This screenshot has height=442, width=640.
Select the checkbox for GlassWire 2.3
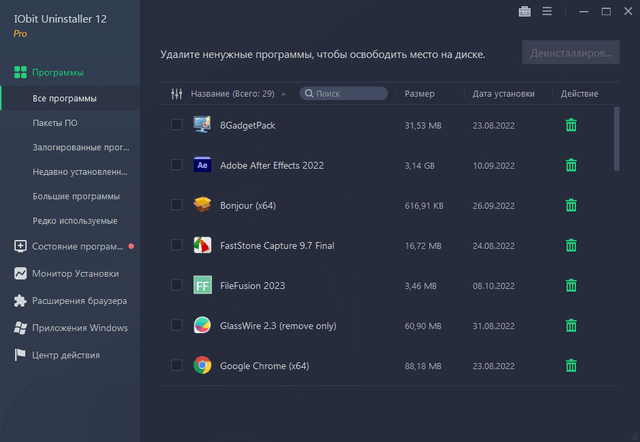pyautogui.click(x=177, y=325)
